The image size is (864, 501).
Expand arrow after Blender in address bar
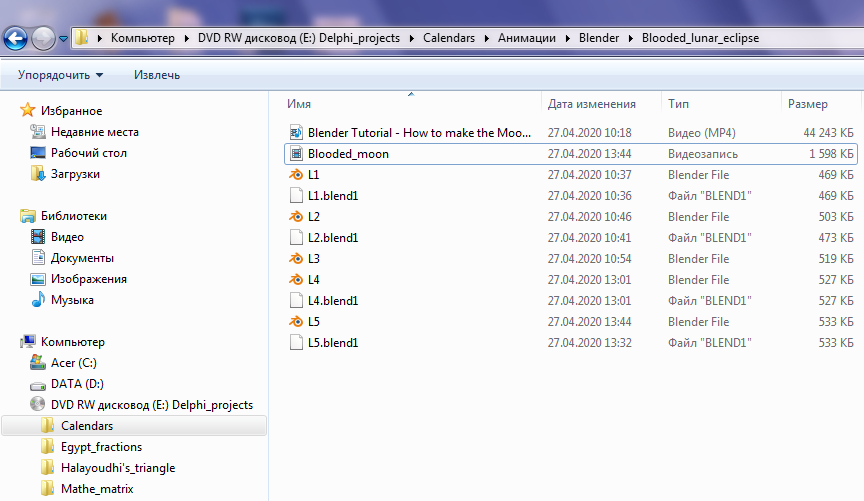click(x=631, y=38)
